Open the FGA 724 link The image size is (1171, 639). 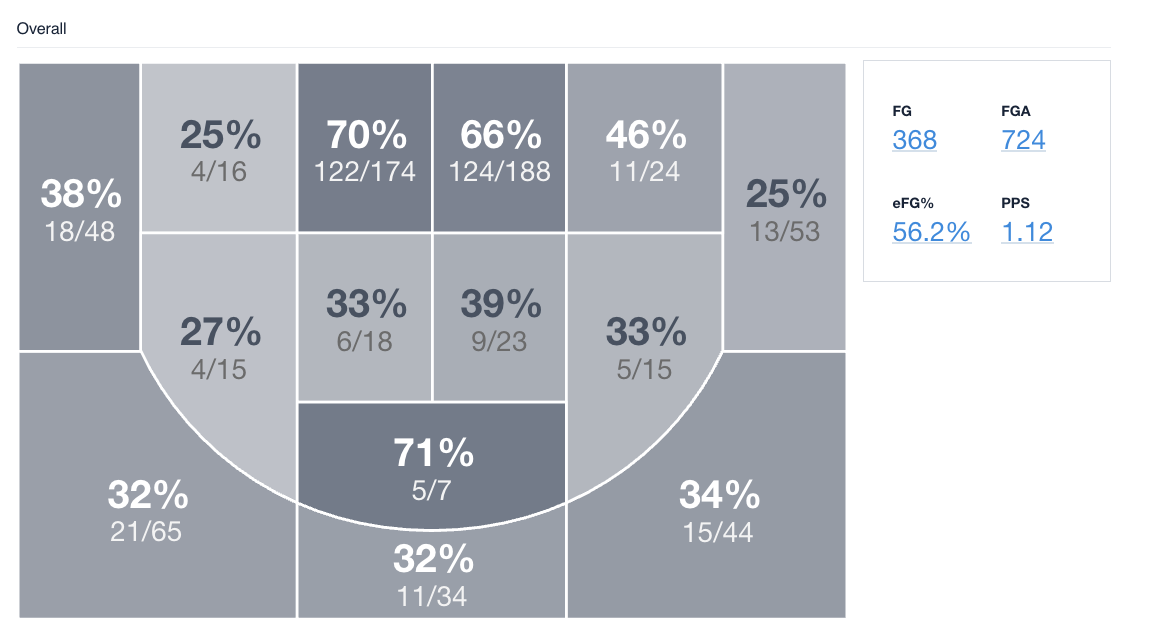[x=1023, y=139]
